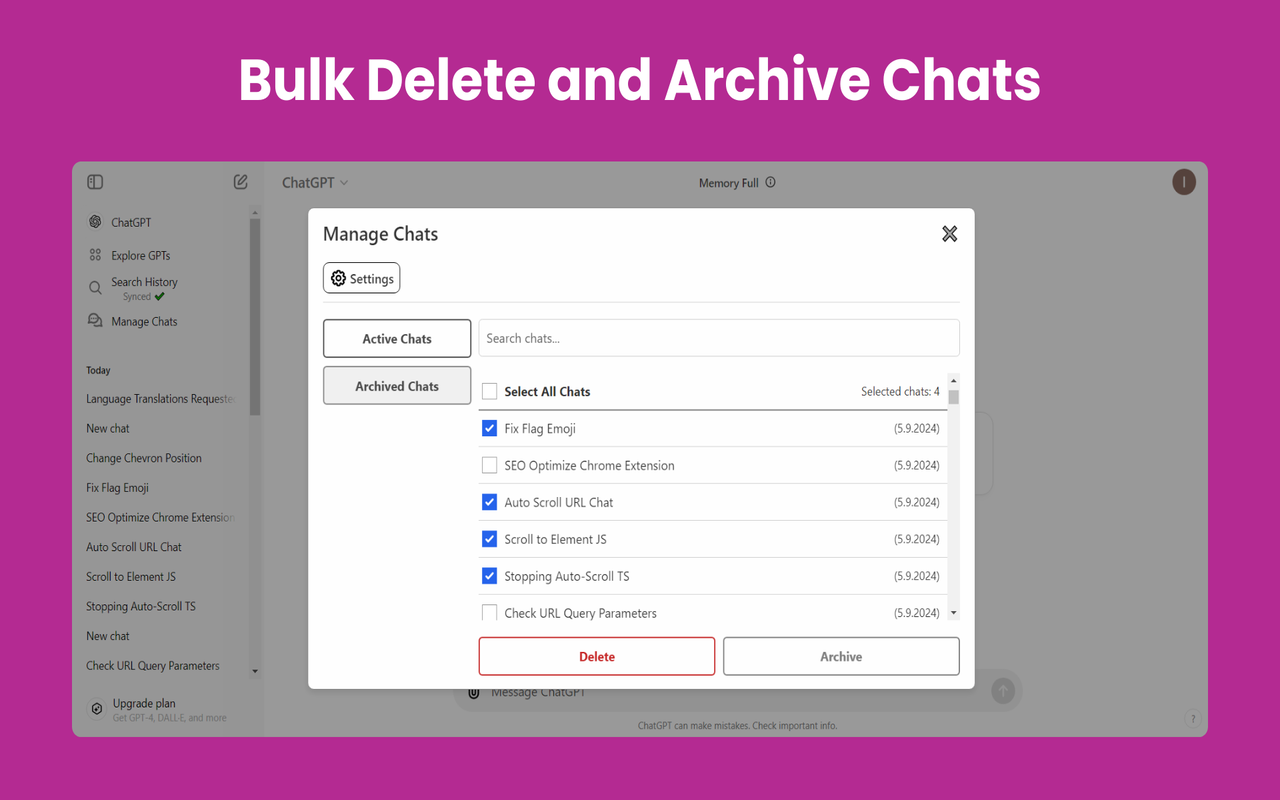Click the dialog chat list scroll-up arrow
This screenshot has height=800, width=1280.
954,381
